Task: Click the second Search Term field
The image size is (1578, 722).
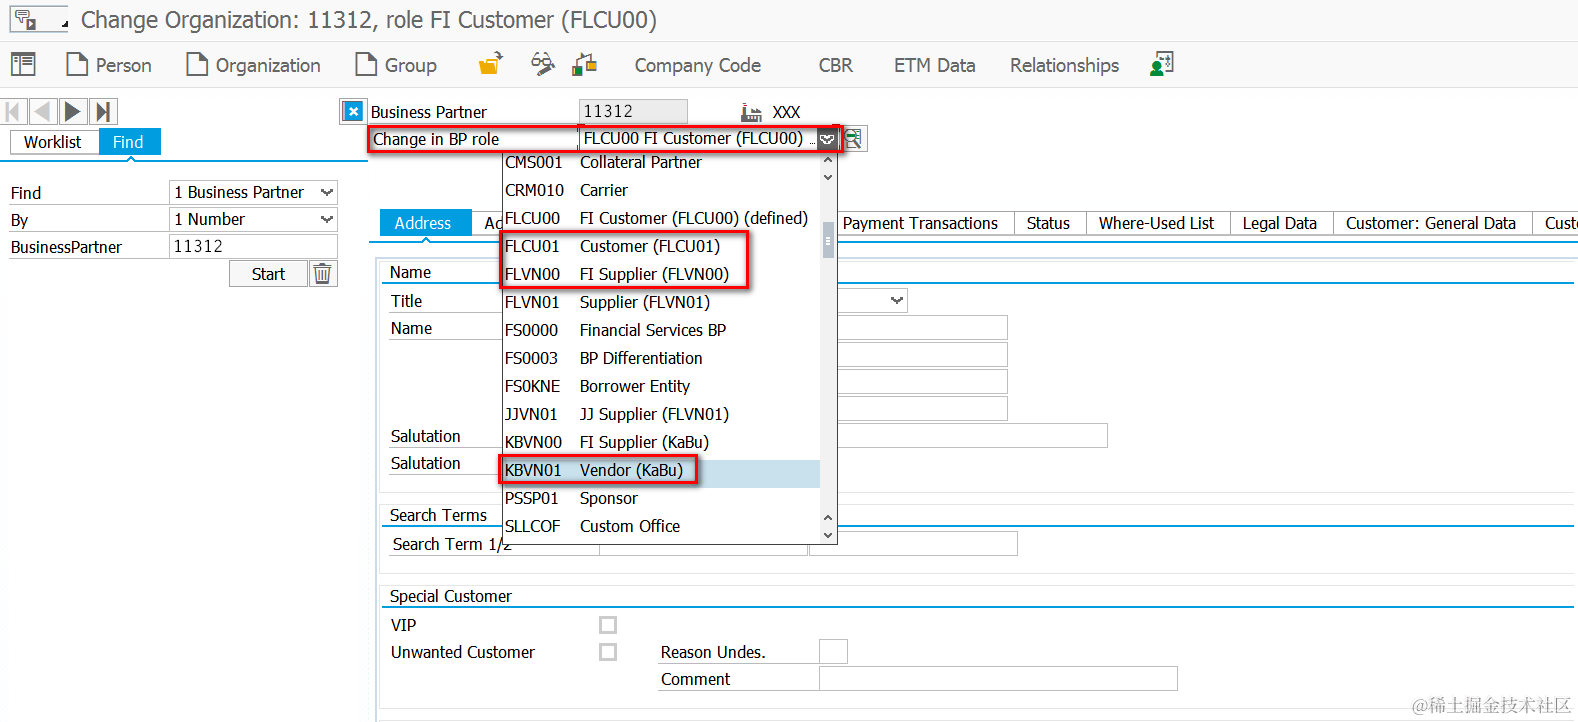Action: 913,543
